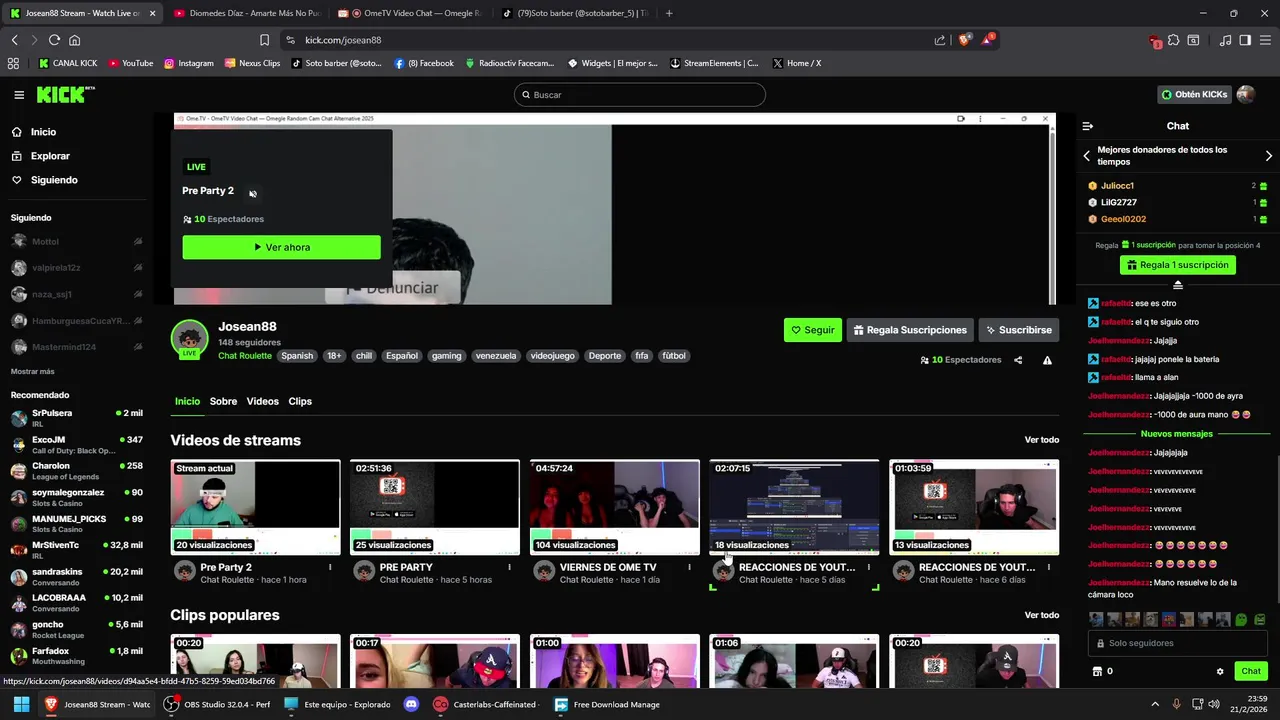Click the share page icon in address bar
The height and width of the screenshot is (720, 1280).
pos(940,40)
